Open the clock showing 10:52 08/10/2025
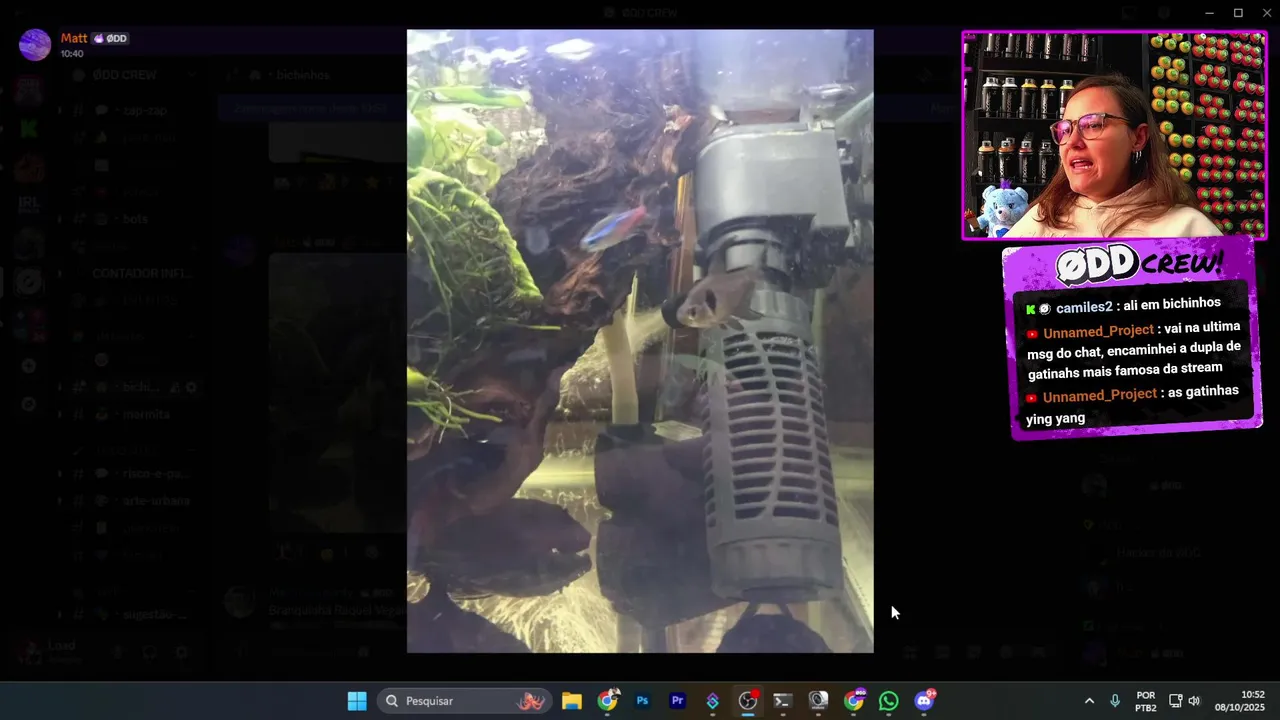Image resolution: width=1280 pixels, height=720 pixels. pos(1240,701)
